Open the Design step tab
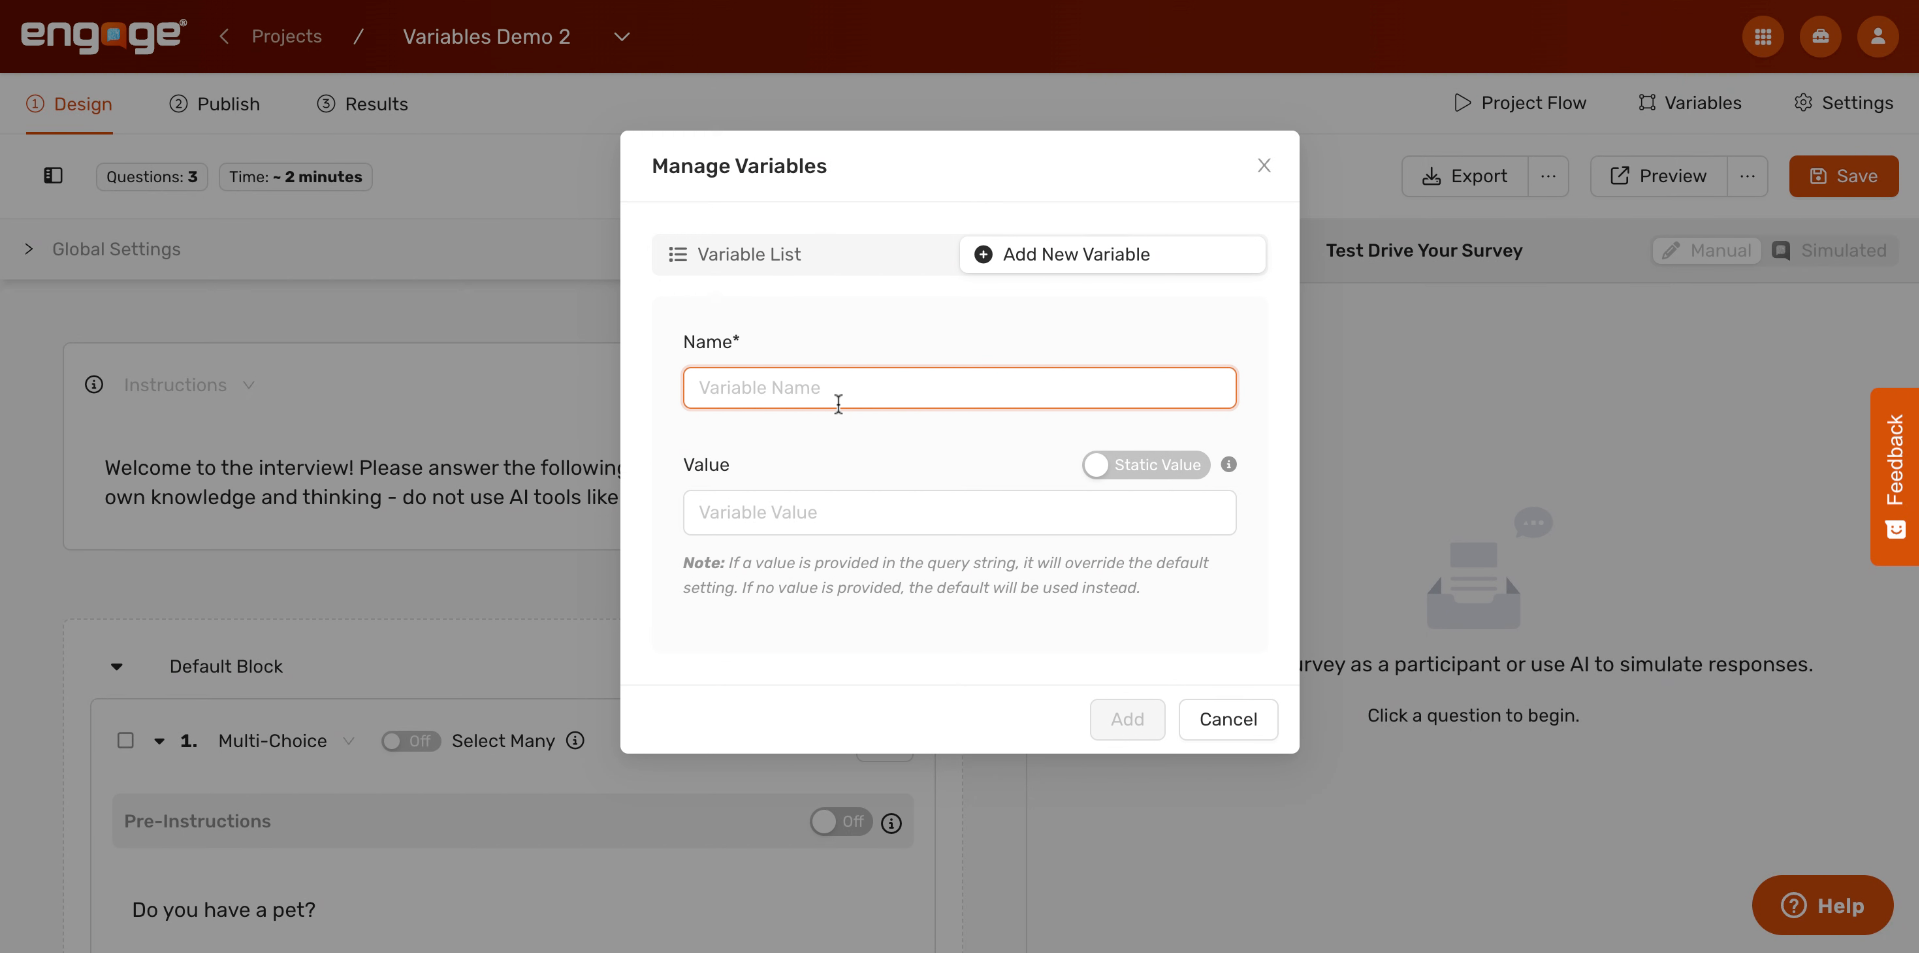Image resolution: width=1919 pixels, height=953 pixels. pyautogui.click(x=69, y=104)
